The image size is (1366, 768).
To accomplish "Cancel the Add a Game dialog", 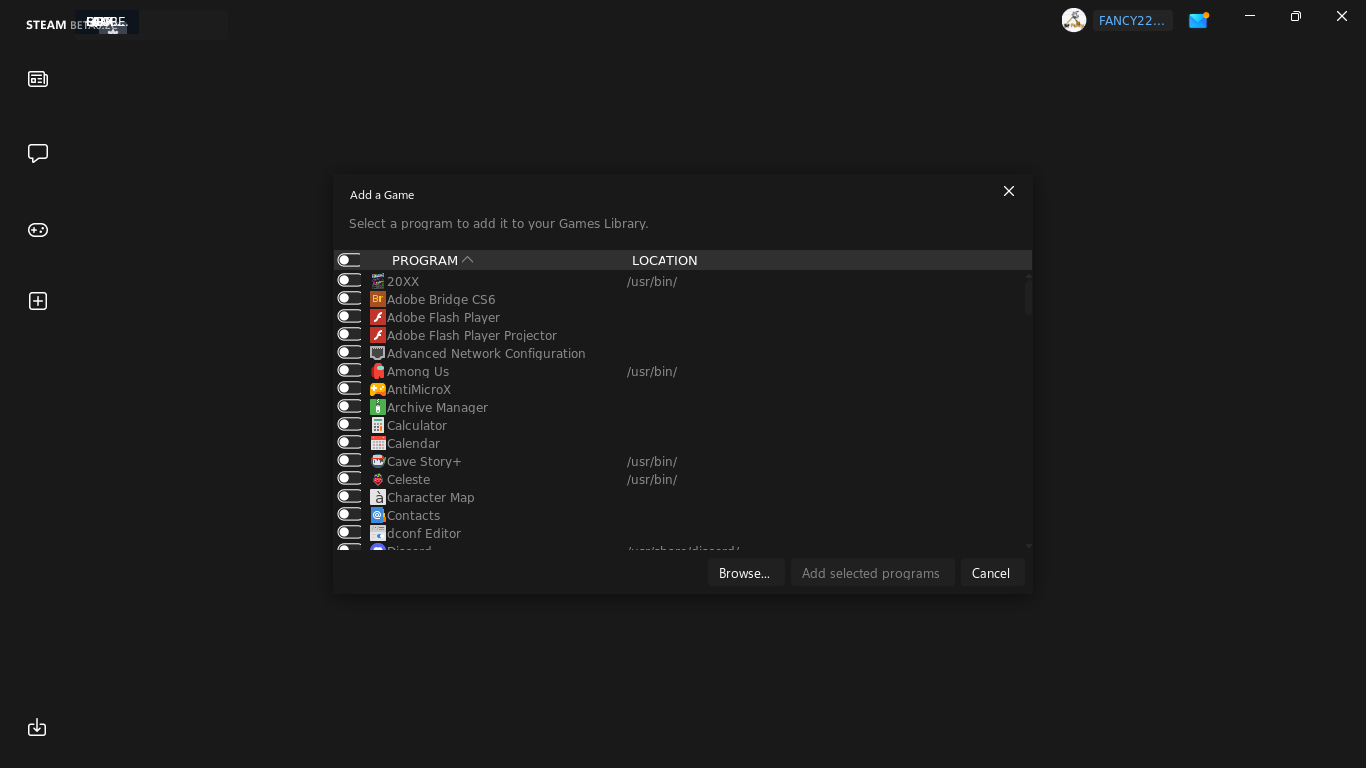I will tap(991, 573).
